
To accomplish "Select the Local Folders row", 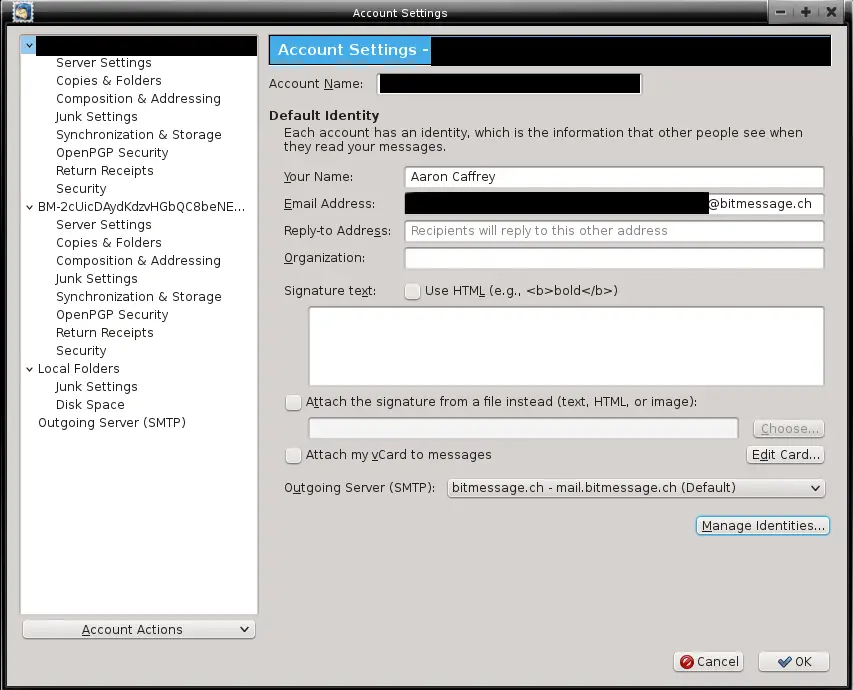I will coord(78,368).
